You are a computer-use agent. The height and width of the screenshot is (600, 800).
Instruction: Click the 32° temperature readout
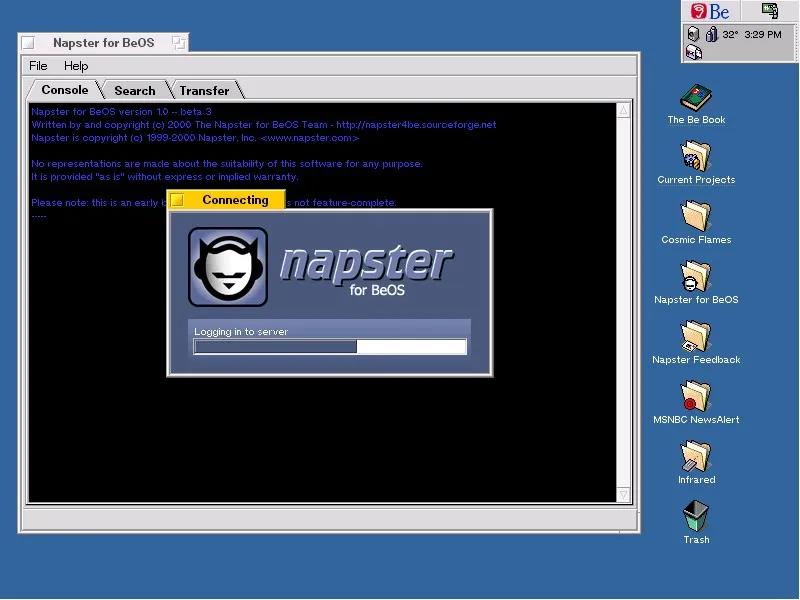tap(730, 35)
